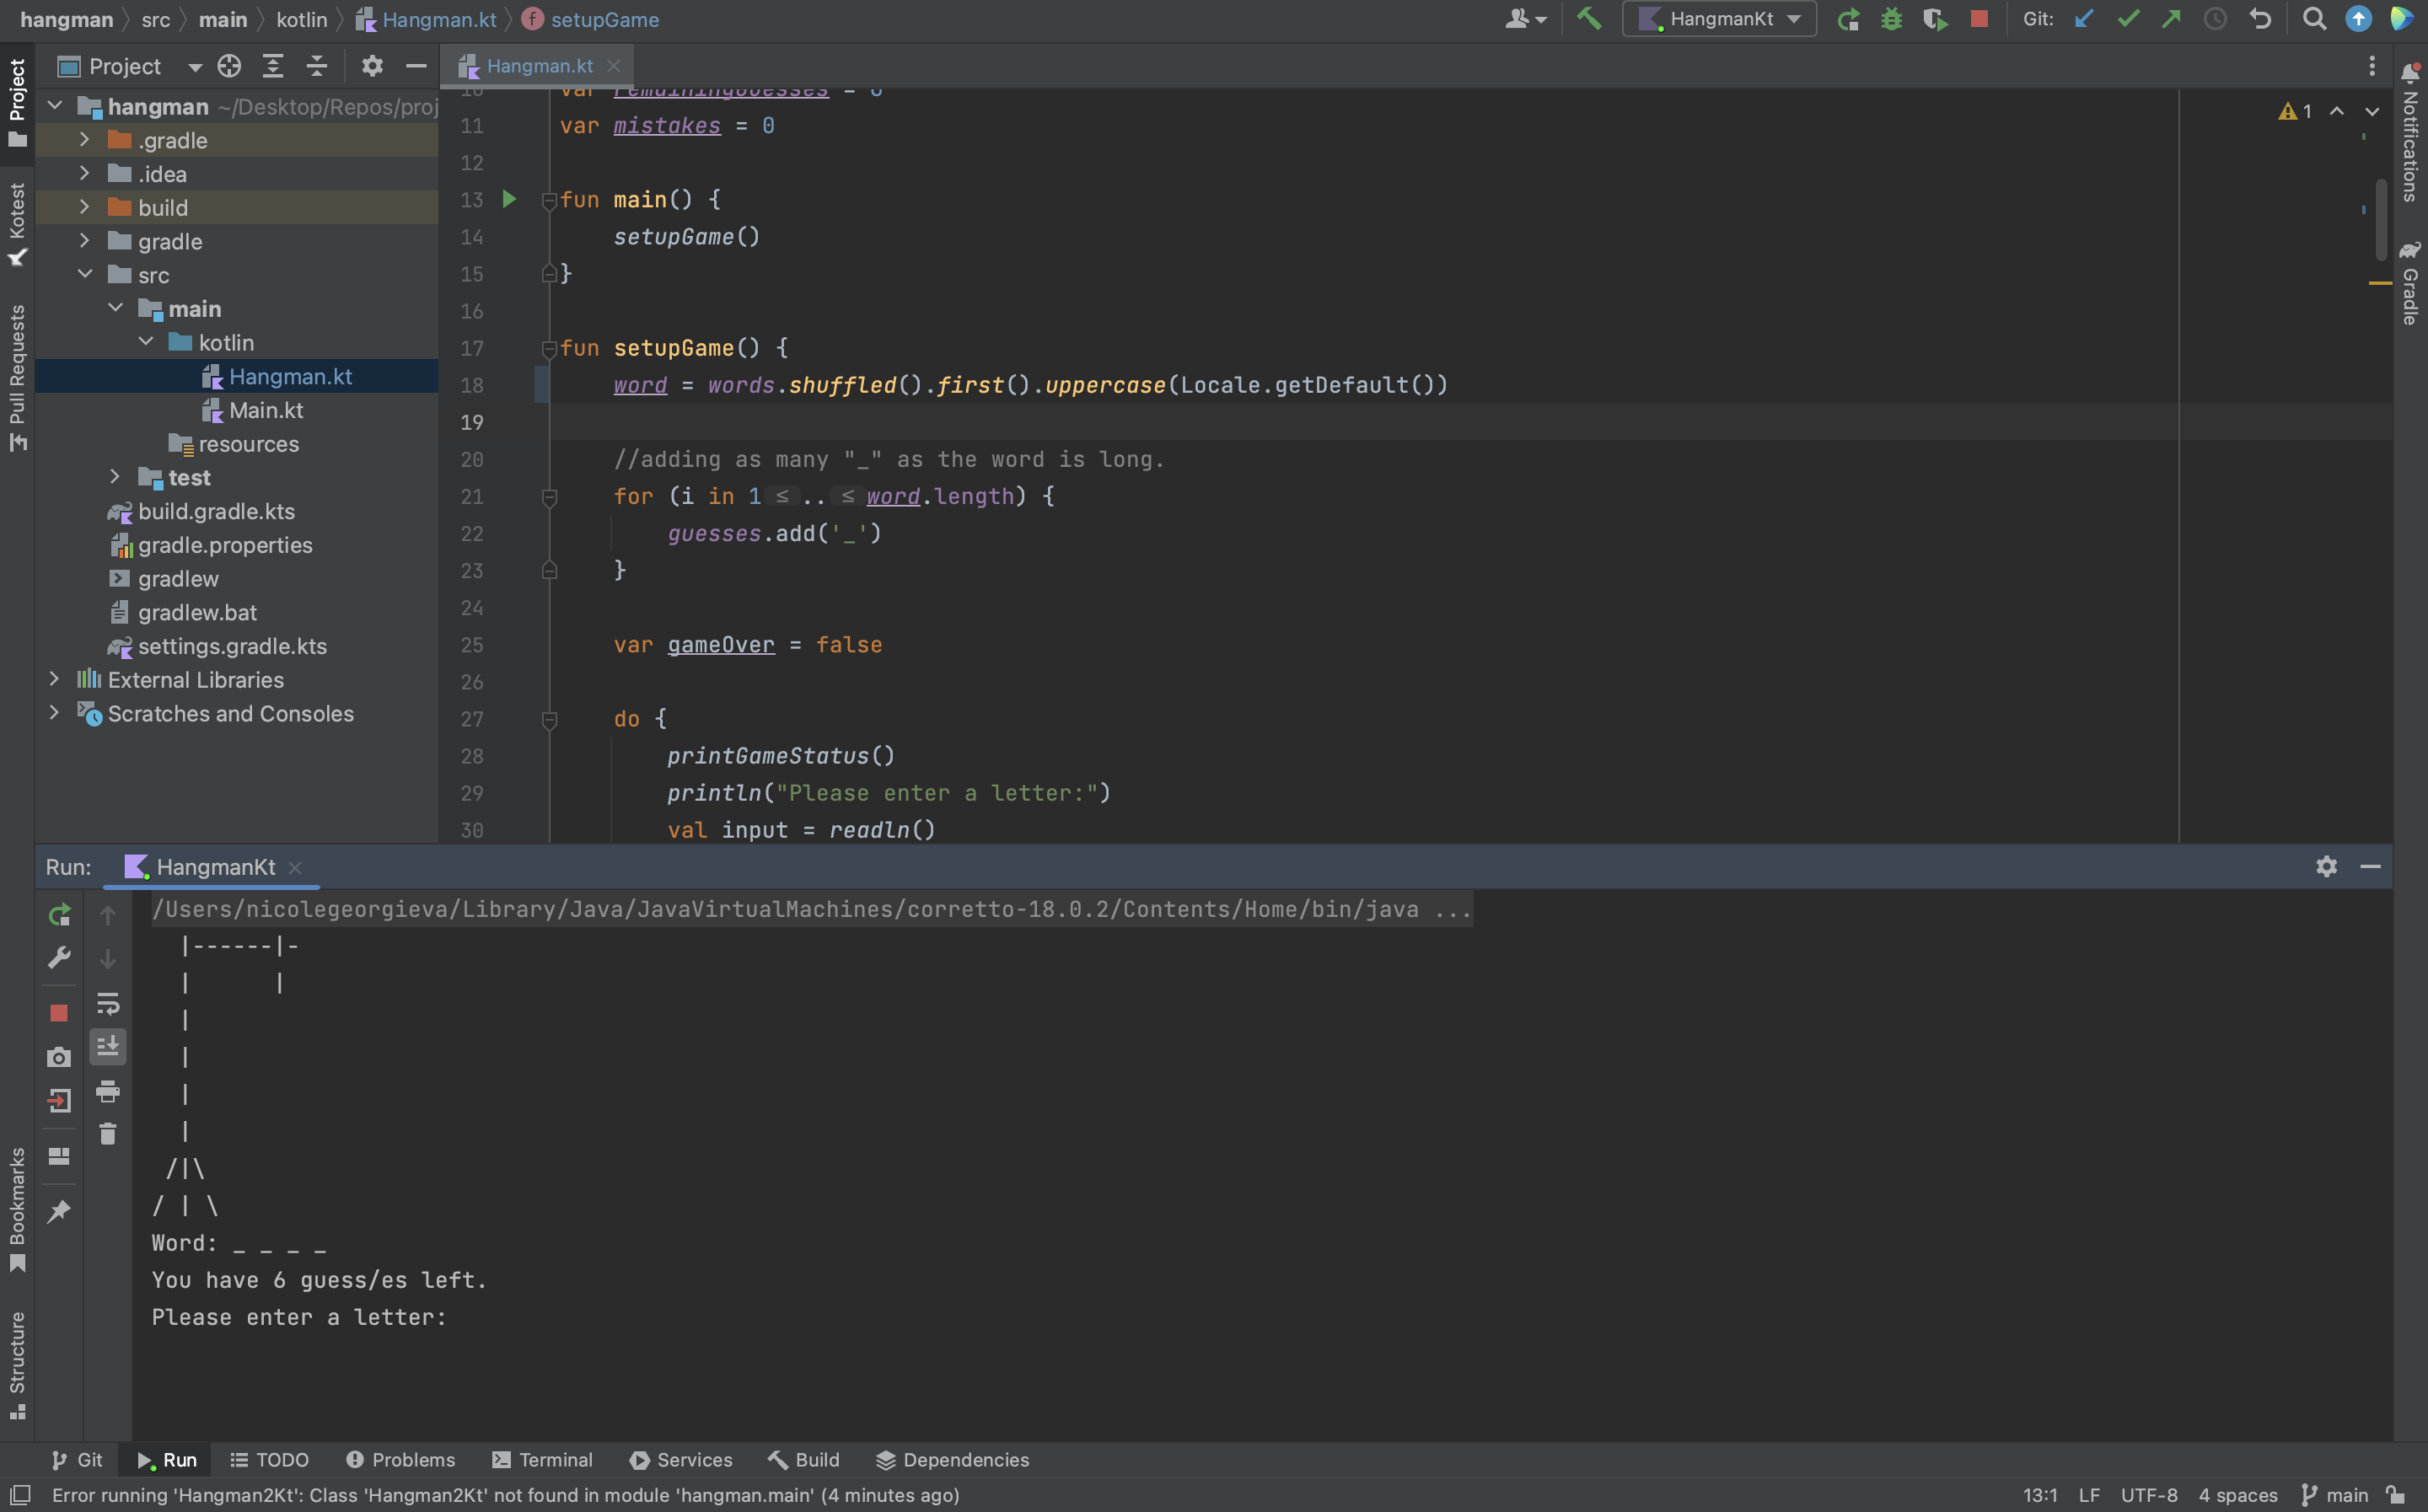Clear the Run console with the trash icon
The height and width of the screenshot is (1512, 2428).
click(x=108, y=1133)
